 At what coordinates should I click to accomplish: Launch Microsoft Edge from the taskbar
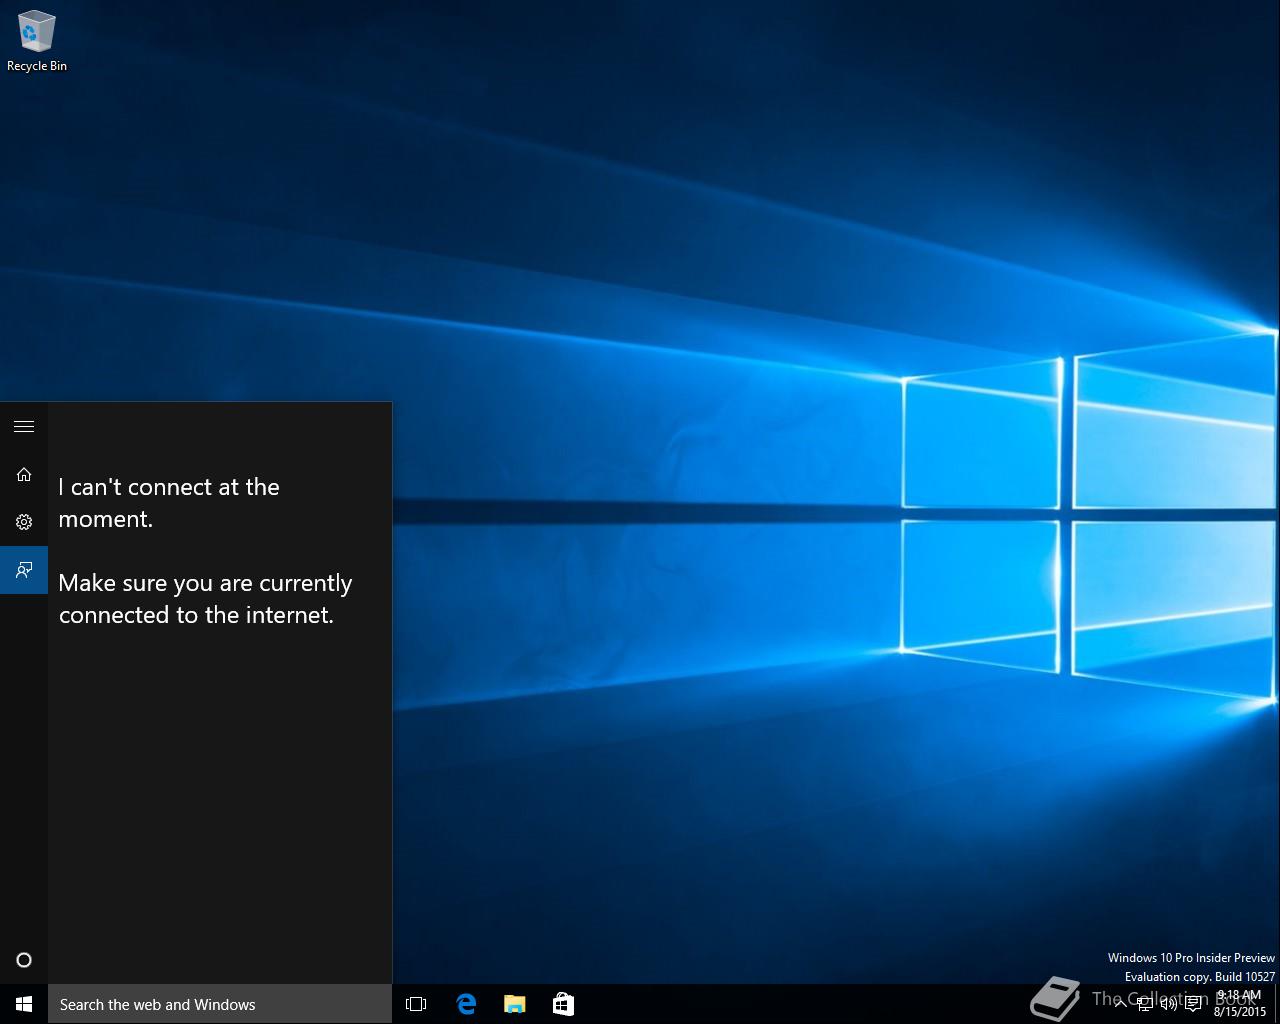coord(466,1004)
